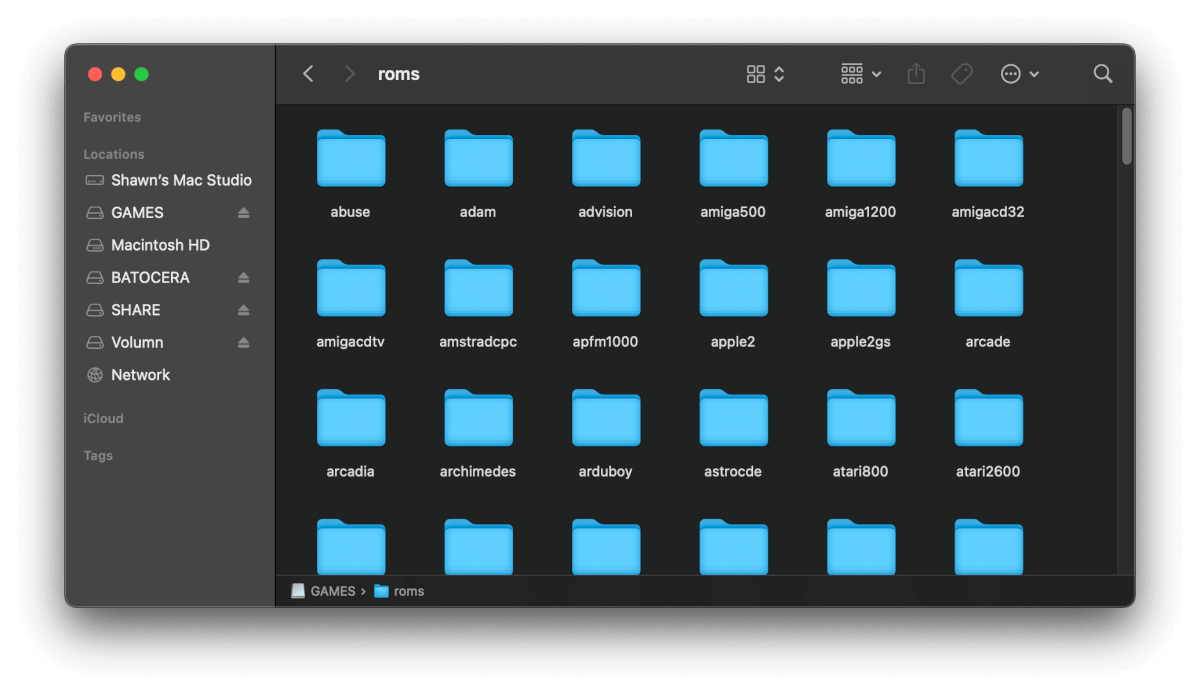Select Macintosh HD in the sidebar
This screenshot has width=1200, height=693.
click(x=160, y=245)
